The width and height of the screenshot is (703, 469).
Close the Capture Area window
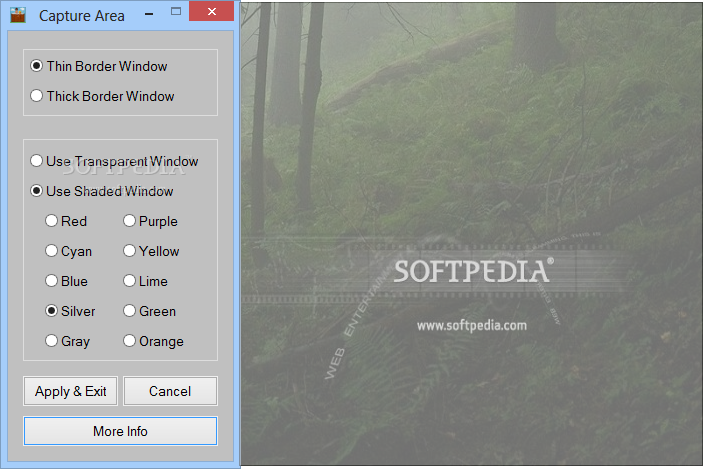(212, 11)
